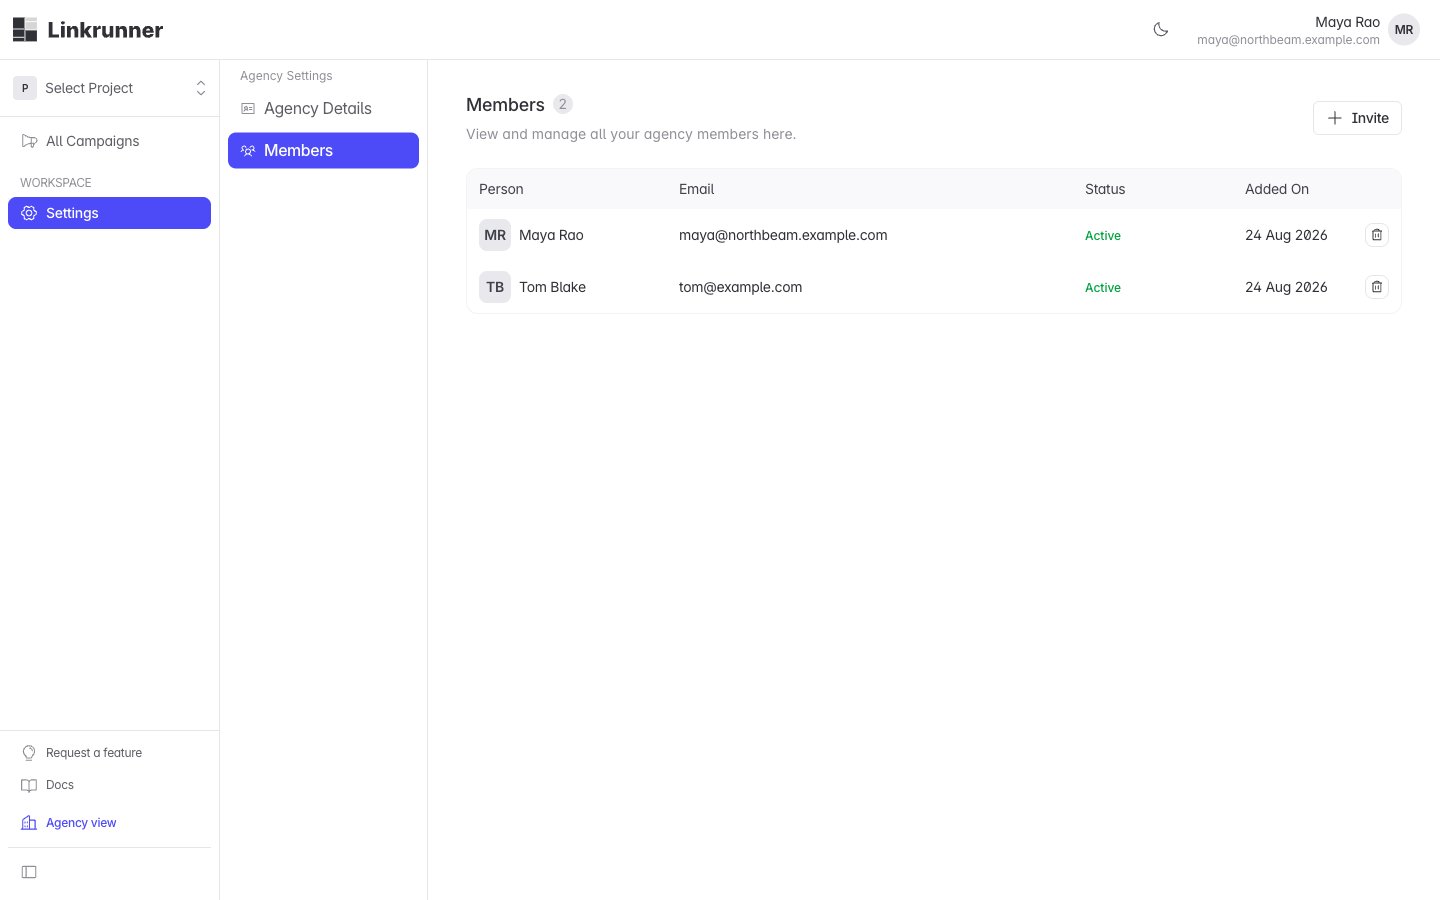
Task: Open the Maya Rao account menu
Action: pos(1308,30)
